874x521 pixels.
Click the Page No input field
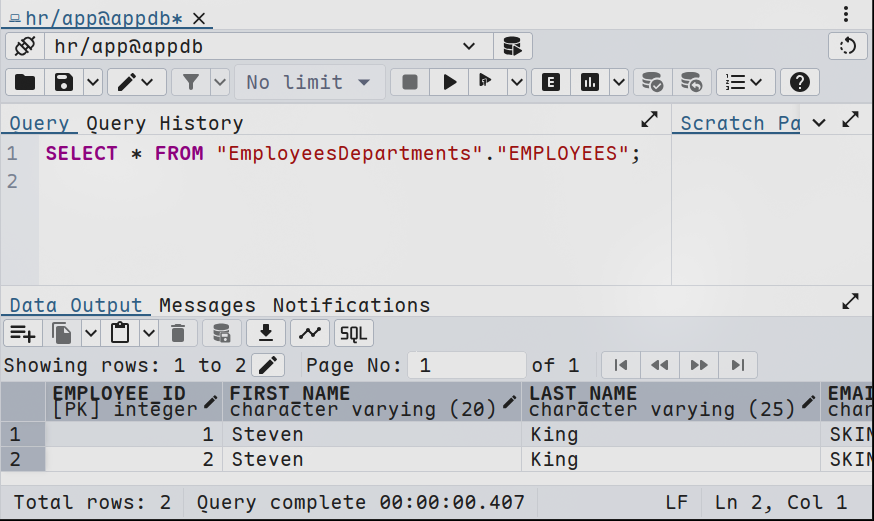(467, 365)
